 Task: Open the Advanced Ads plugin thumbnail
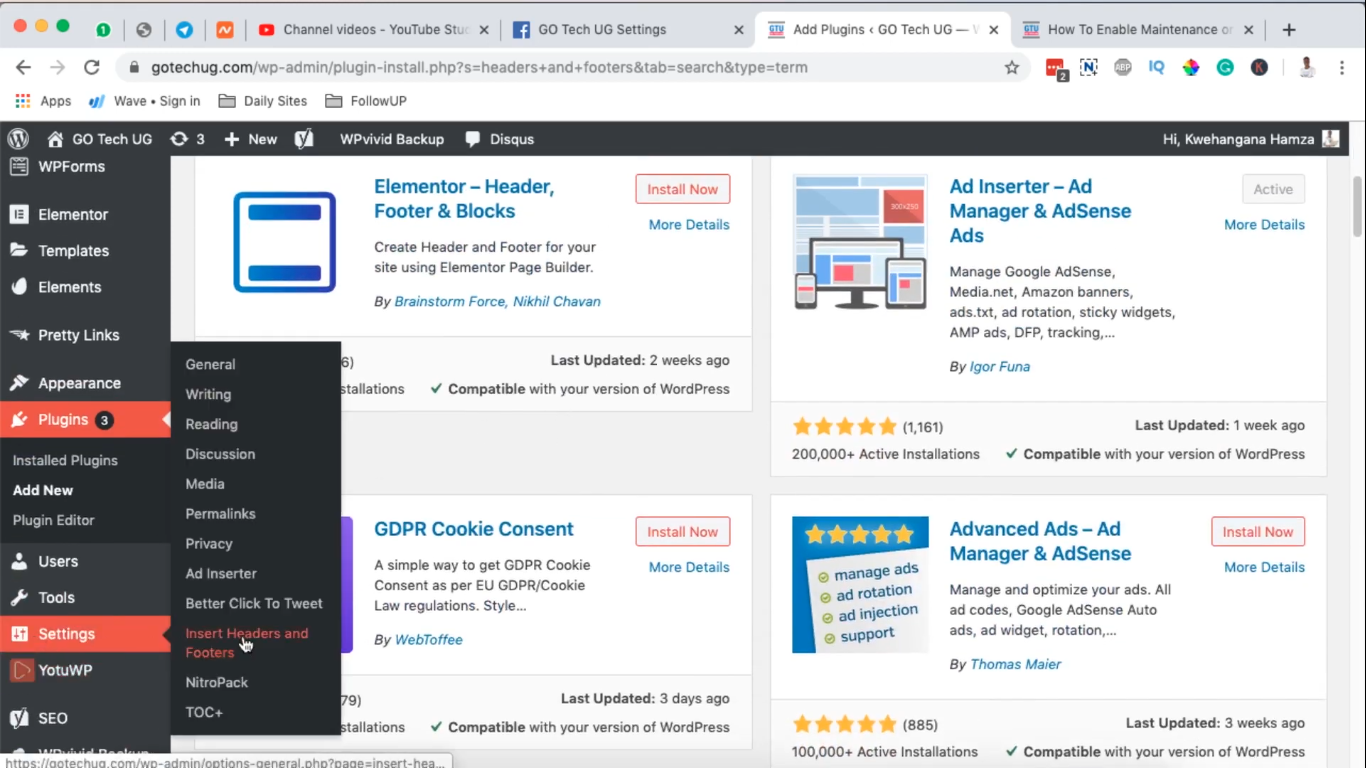(x=860, y=585)
